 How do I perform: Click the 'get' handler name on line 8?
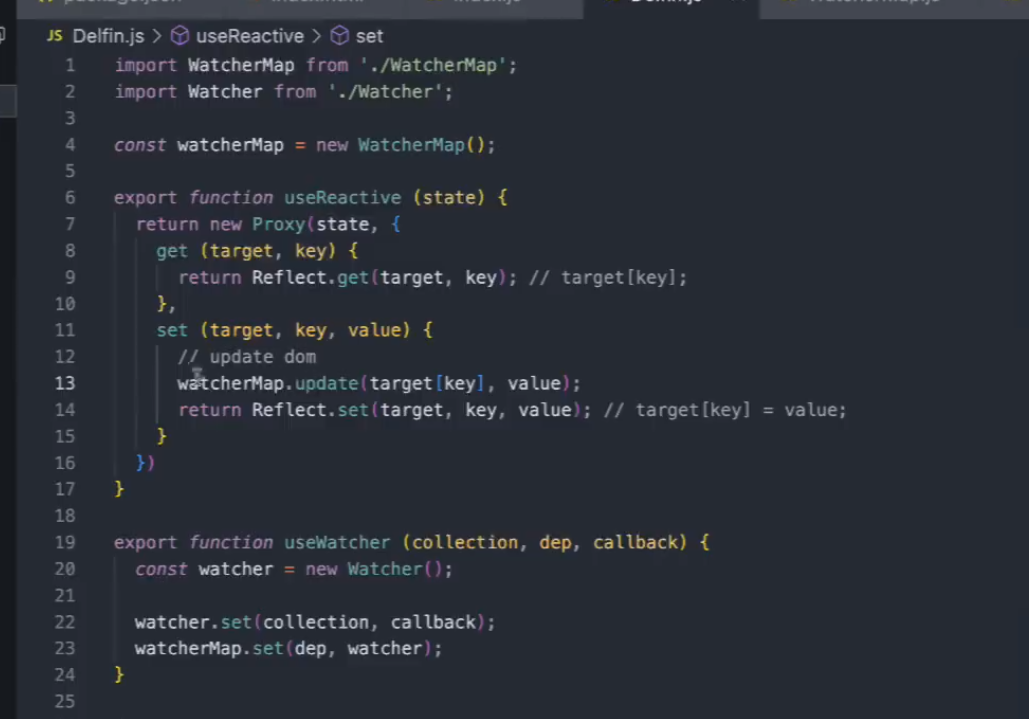[172, 251]
